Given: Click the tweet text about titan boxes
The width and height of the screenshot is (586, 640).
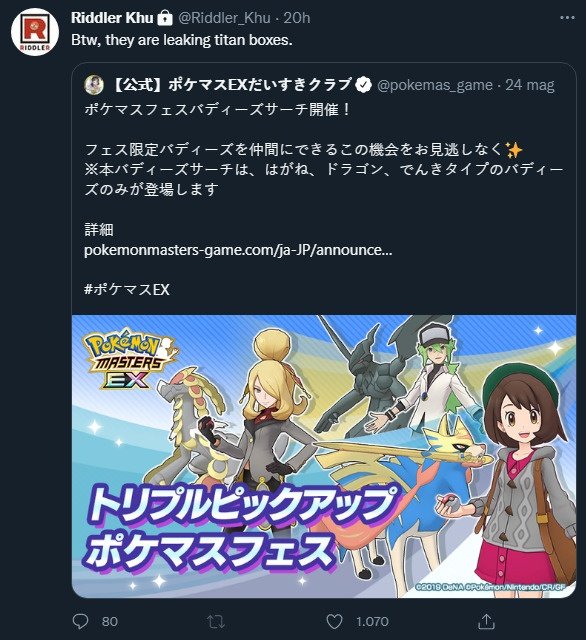Looking at the screenshot, I should click(182, 40).
